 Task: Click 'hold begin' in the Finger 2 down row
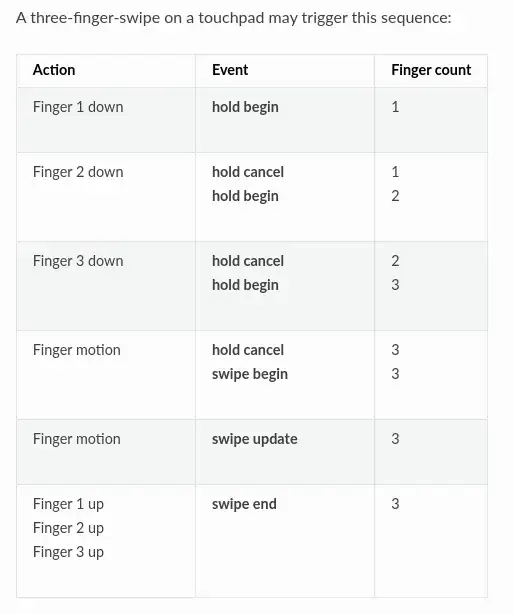coord(245,196)
